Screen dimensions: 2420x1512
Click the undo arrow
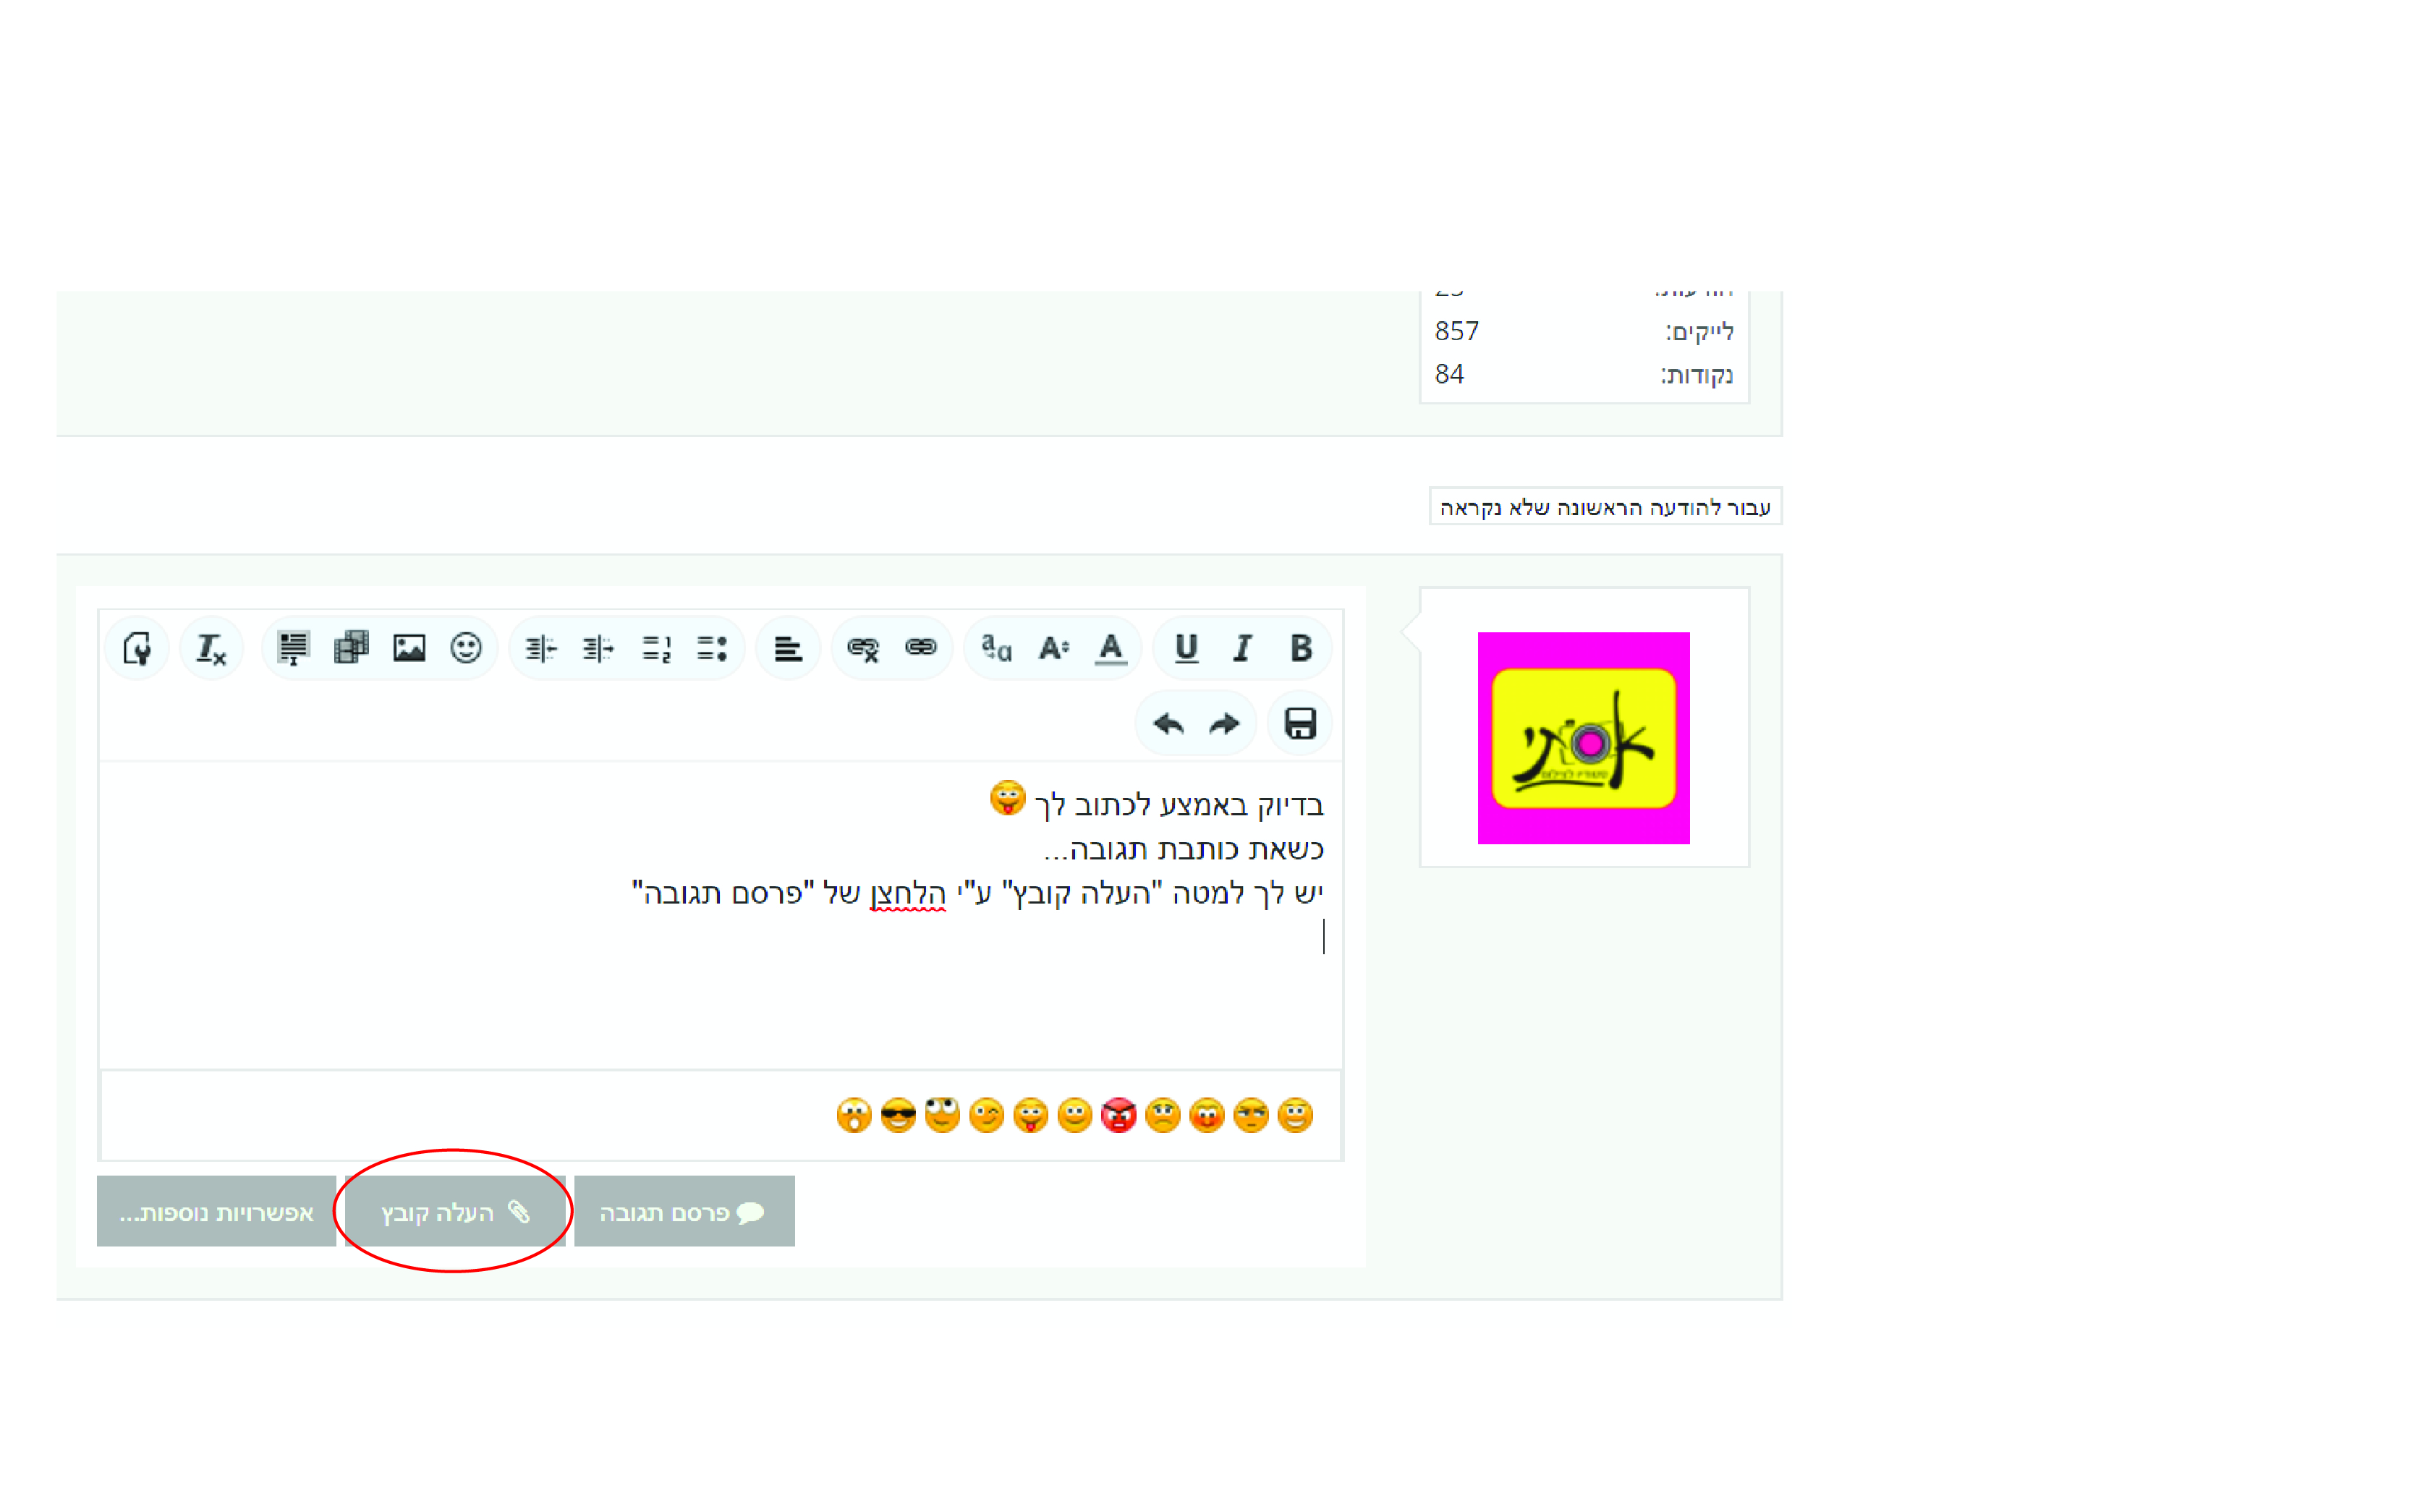click(1167, 723)
